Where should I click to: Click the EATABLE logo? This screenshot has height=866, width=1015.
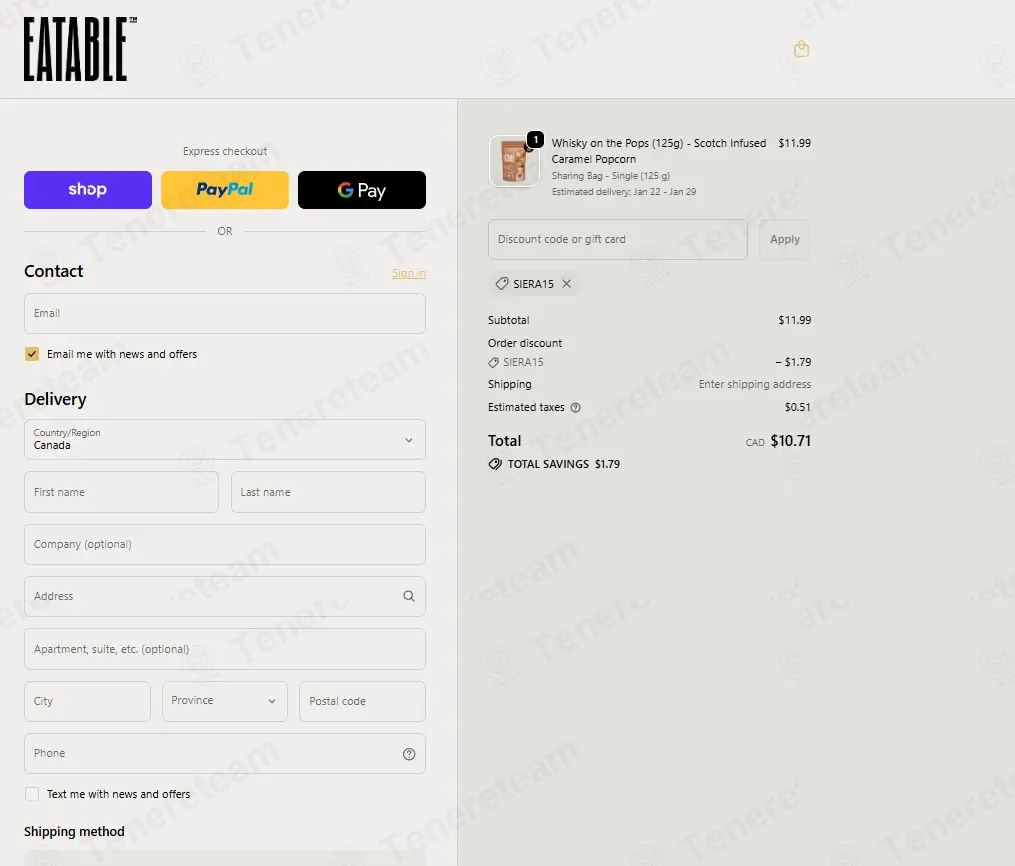click(80, 49)
